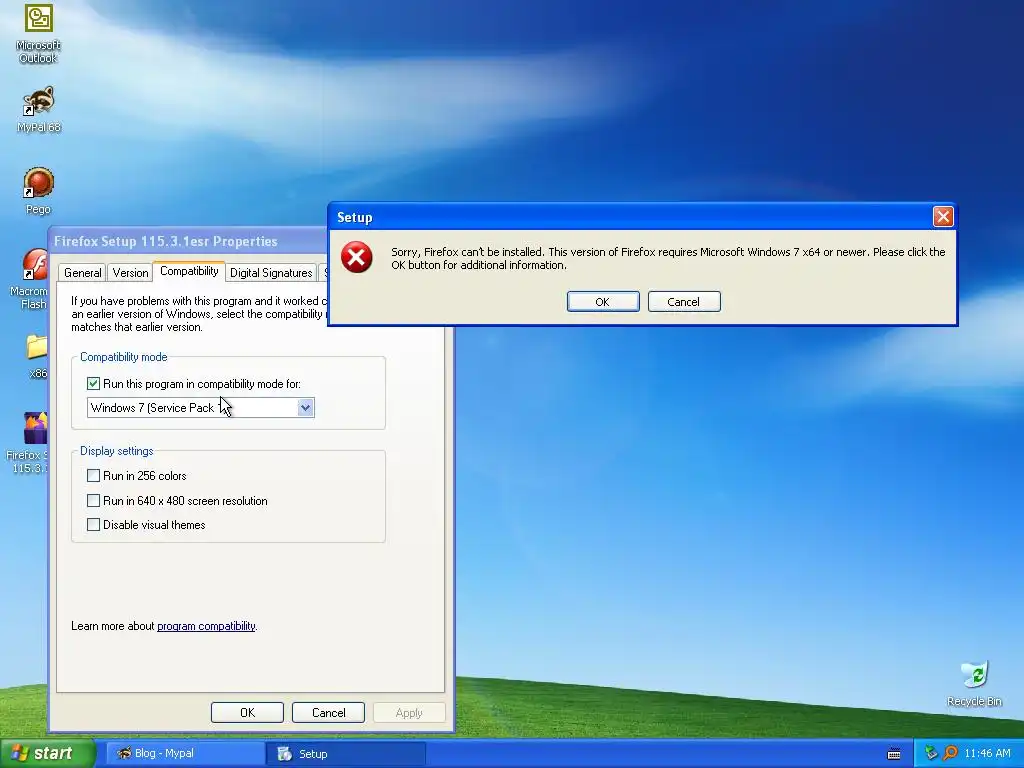Enable Run in 256 colors
Image resolution: width=1024 pixels, height=768 pixels.
93,475
